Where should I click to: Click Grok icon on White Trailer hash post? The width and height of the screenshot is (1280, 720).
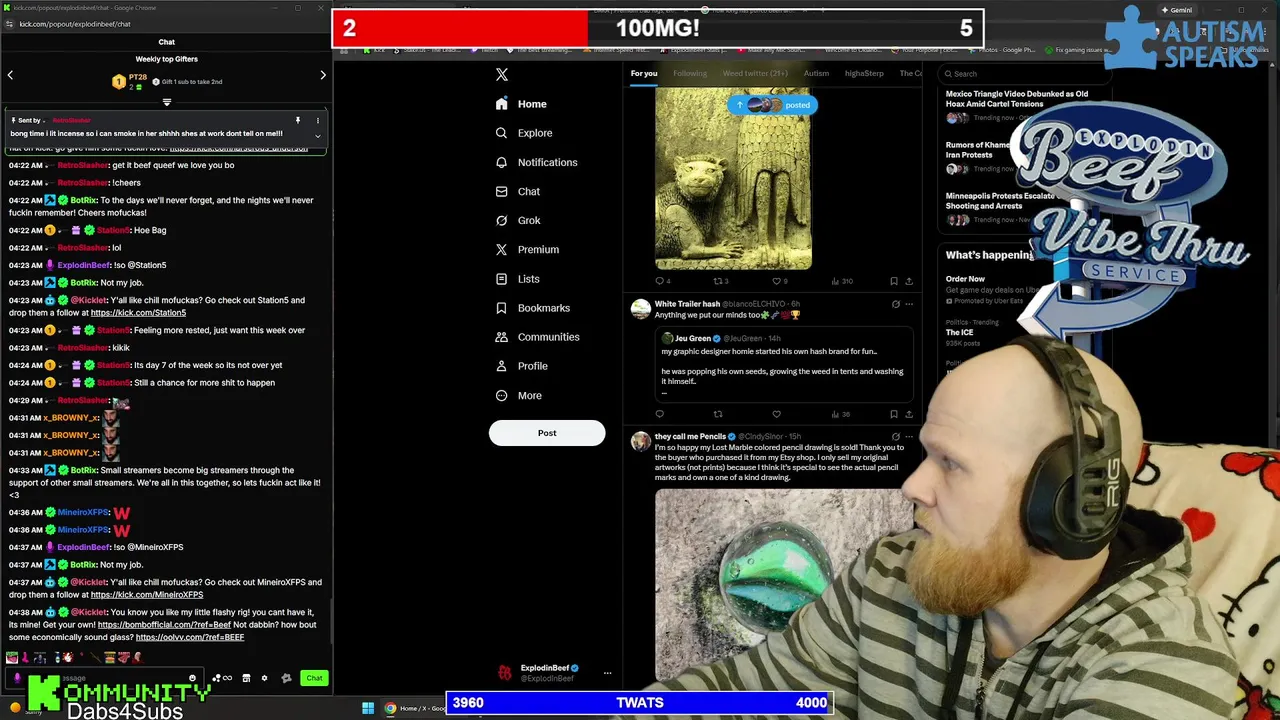895,304
